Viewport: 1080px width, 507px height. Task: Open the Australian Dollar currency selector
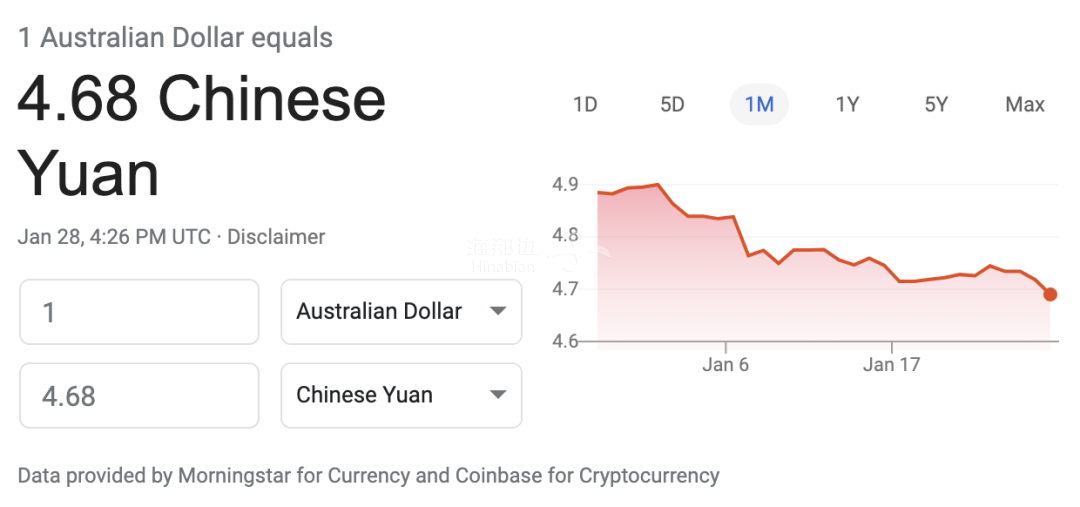(x=401, y=311)
